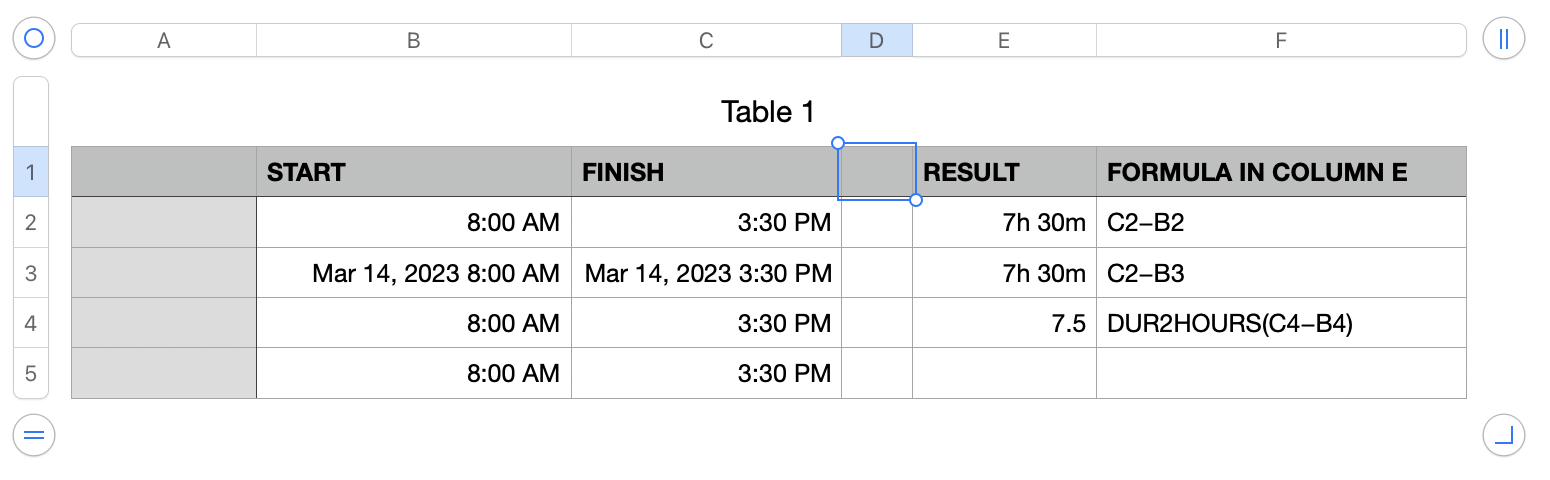
Task: Click the DUR2HOURS(C4−B4) cell
Action: click(x=1281, y=323)
